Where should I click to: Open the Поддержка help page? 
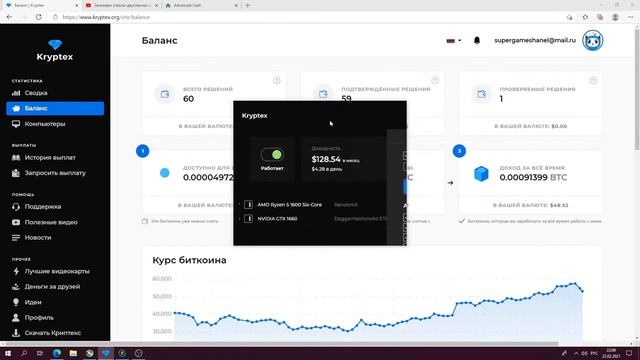click(43, 207)
